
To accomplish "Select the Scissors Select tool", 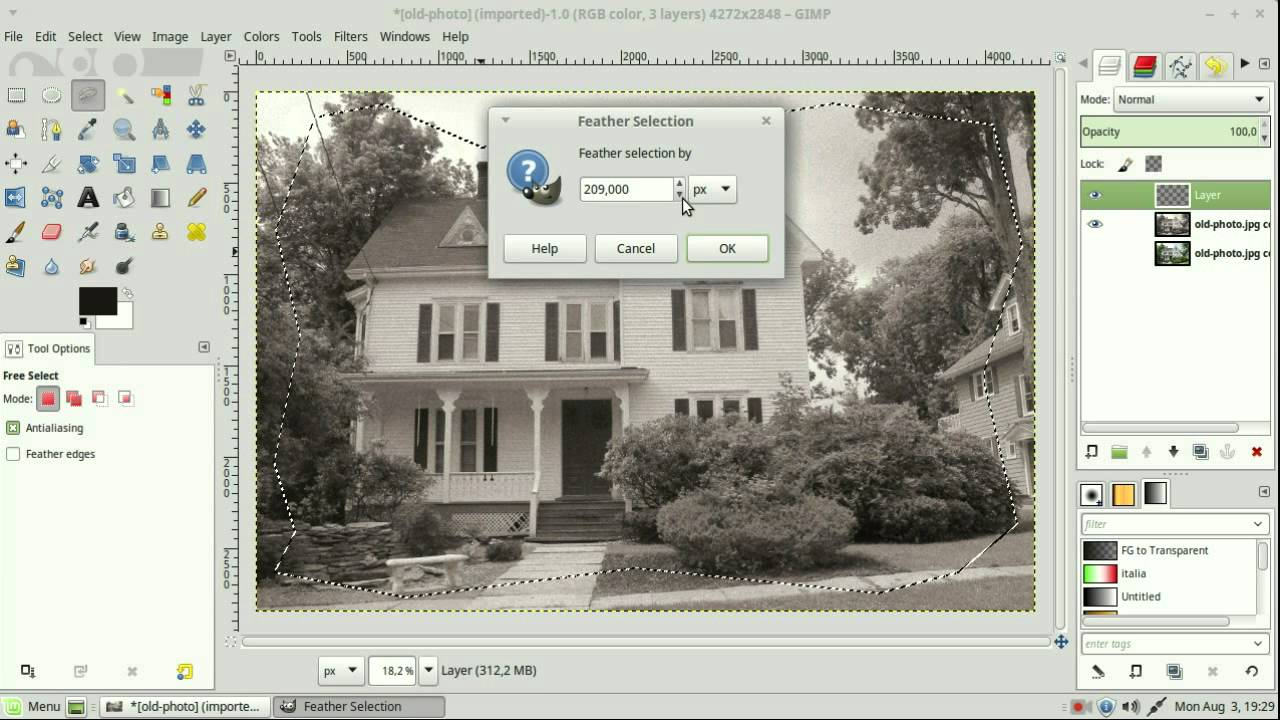I will pyautogui.click(x=196, y=95).
